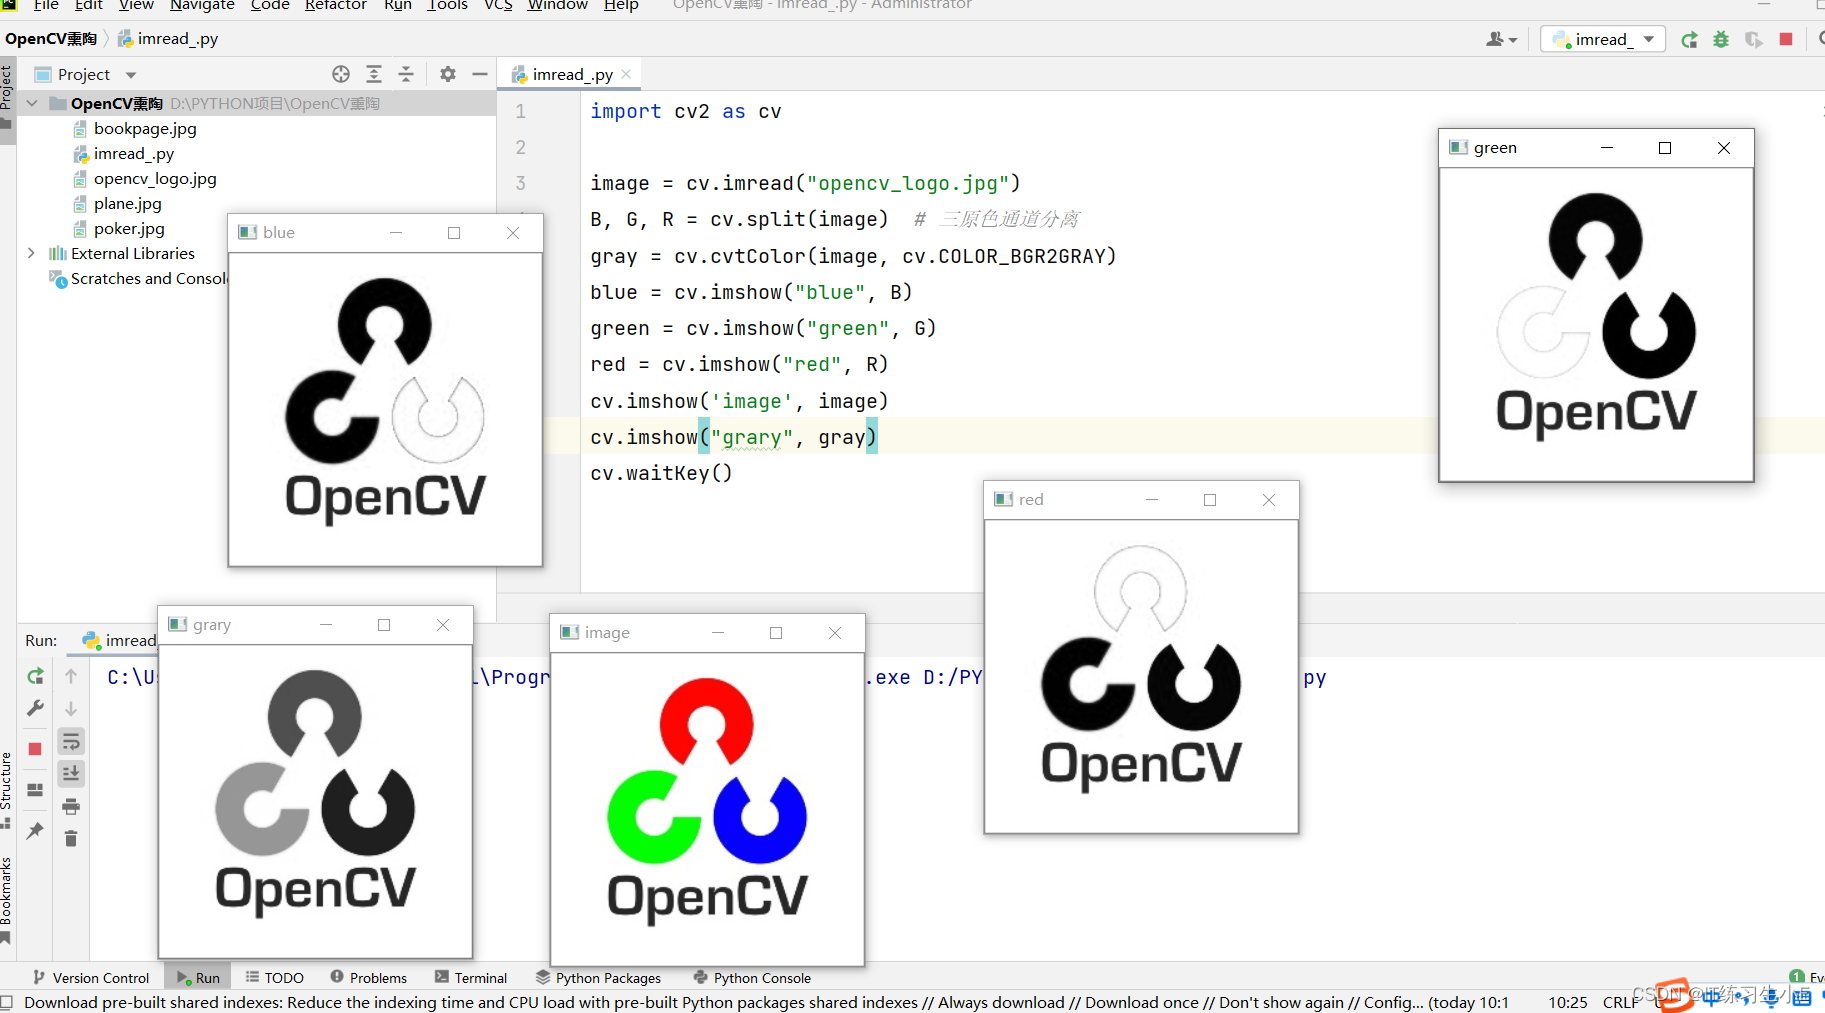
Task: Click the 10:25 cursor position indicator
Action: tap(1567, 1002)
